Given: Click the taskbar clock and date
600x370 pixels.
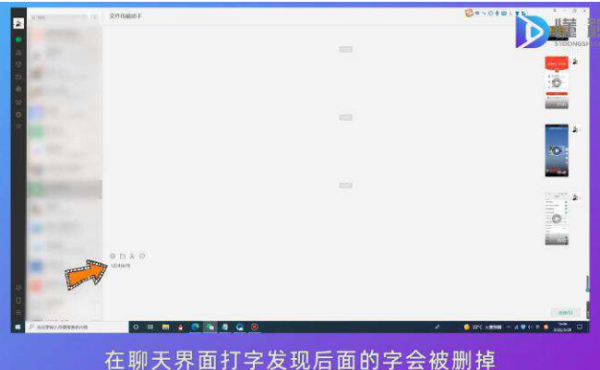Looking at the screenshot, I should [x=562, y=327].
